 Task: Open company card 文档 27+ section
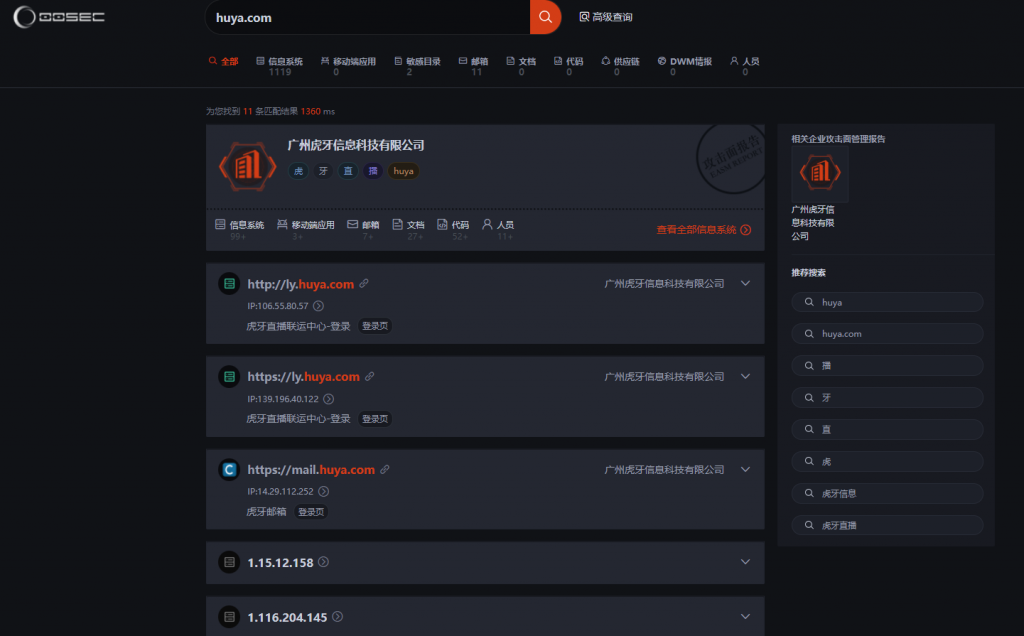point(408,229)
